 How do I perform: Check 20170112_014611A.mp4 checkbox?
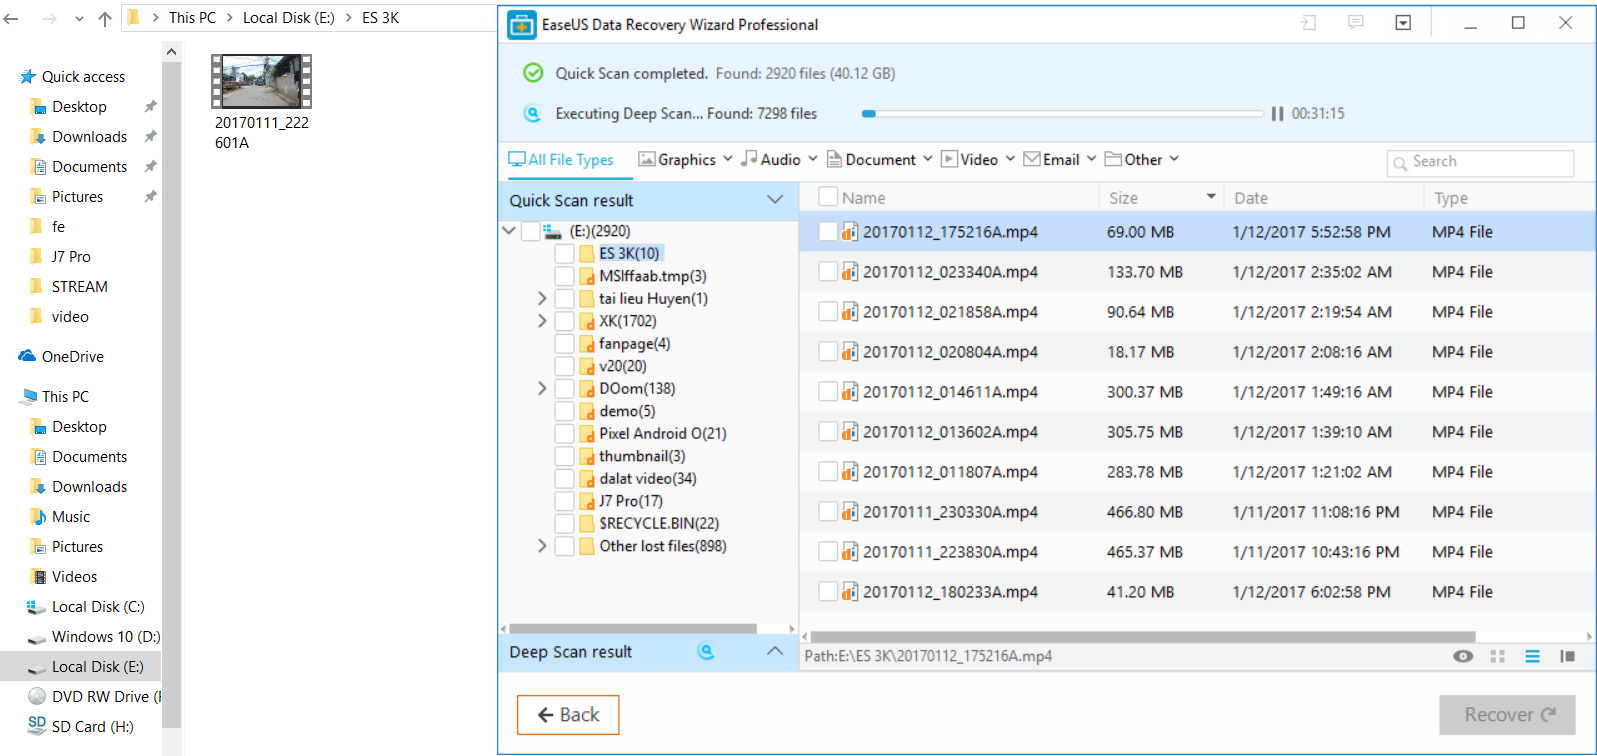pyautogui.click(x=828, y=392)
